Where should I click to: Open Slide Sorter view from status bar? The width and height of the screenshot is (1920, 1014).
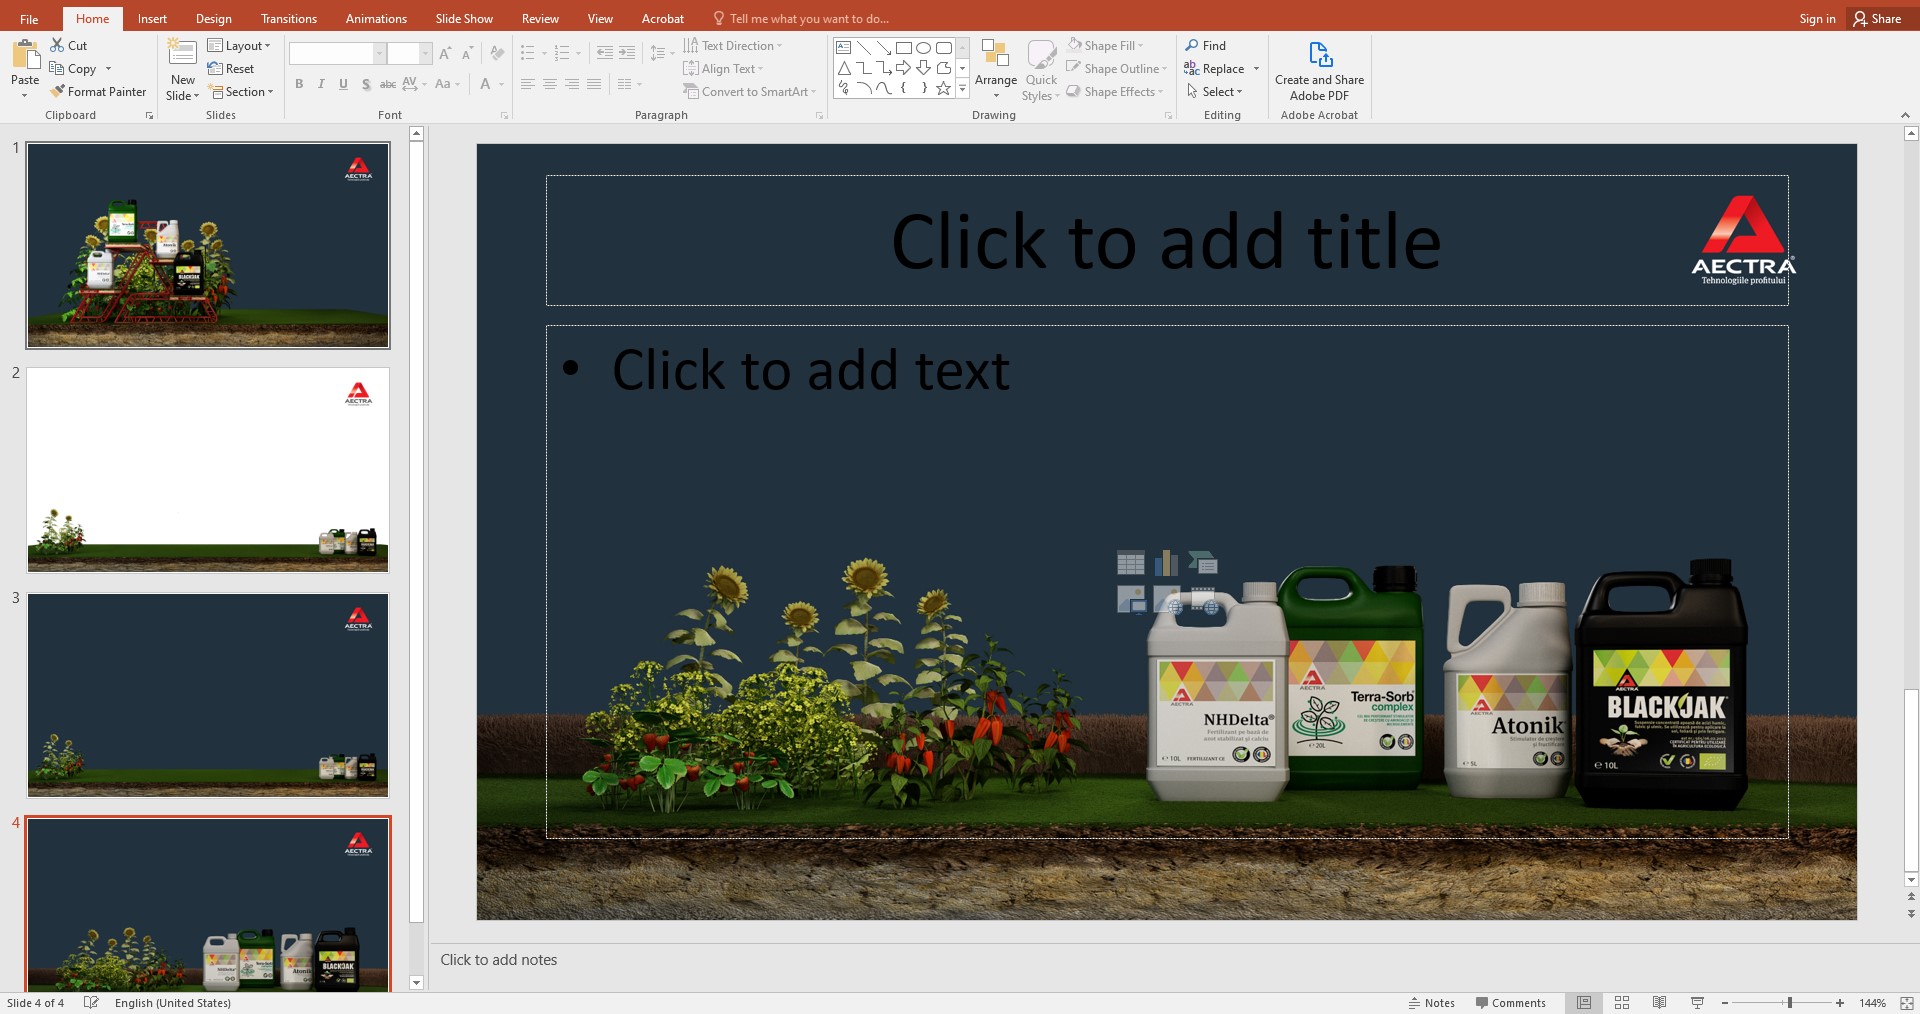coord(1622,1002)
